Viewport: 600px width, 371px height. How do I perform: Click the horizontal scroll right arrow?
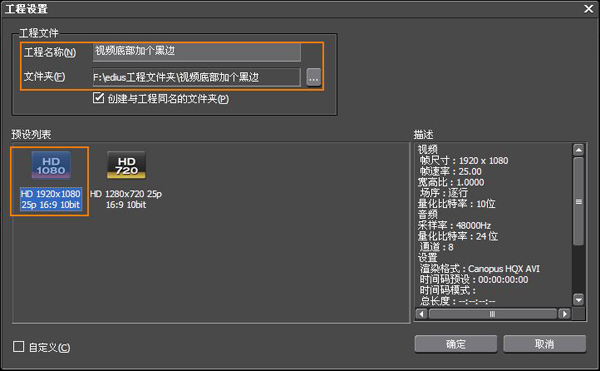(x=564, y=314)
